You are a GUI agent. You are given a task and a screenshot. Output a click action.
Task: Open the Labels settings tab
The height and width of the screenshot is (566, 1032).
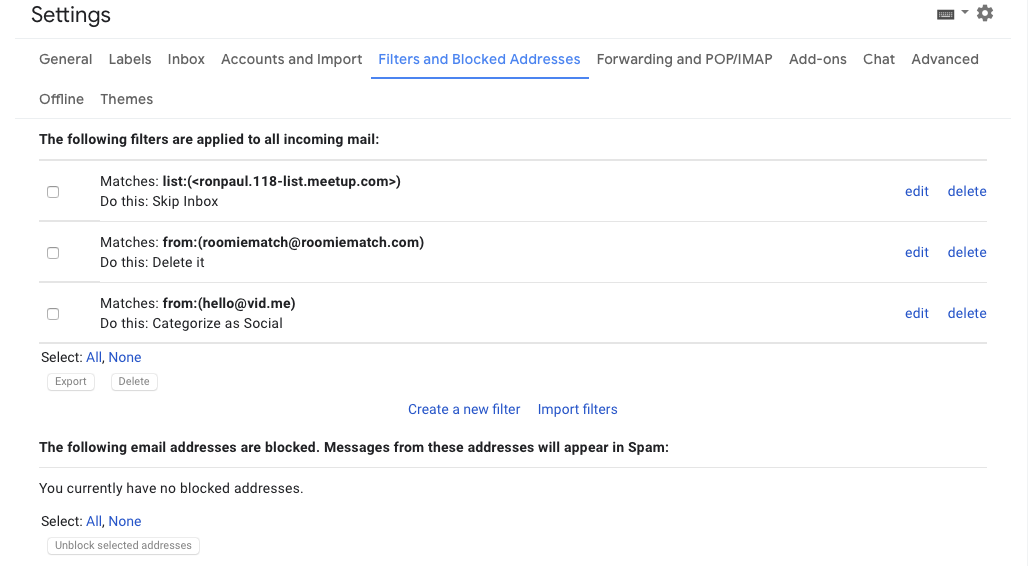[x=130, y=59]
